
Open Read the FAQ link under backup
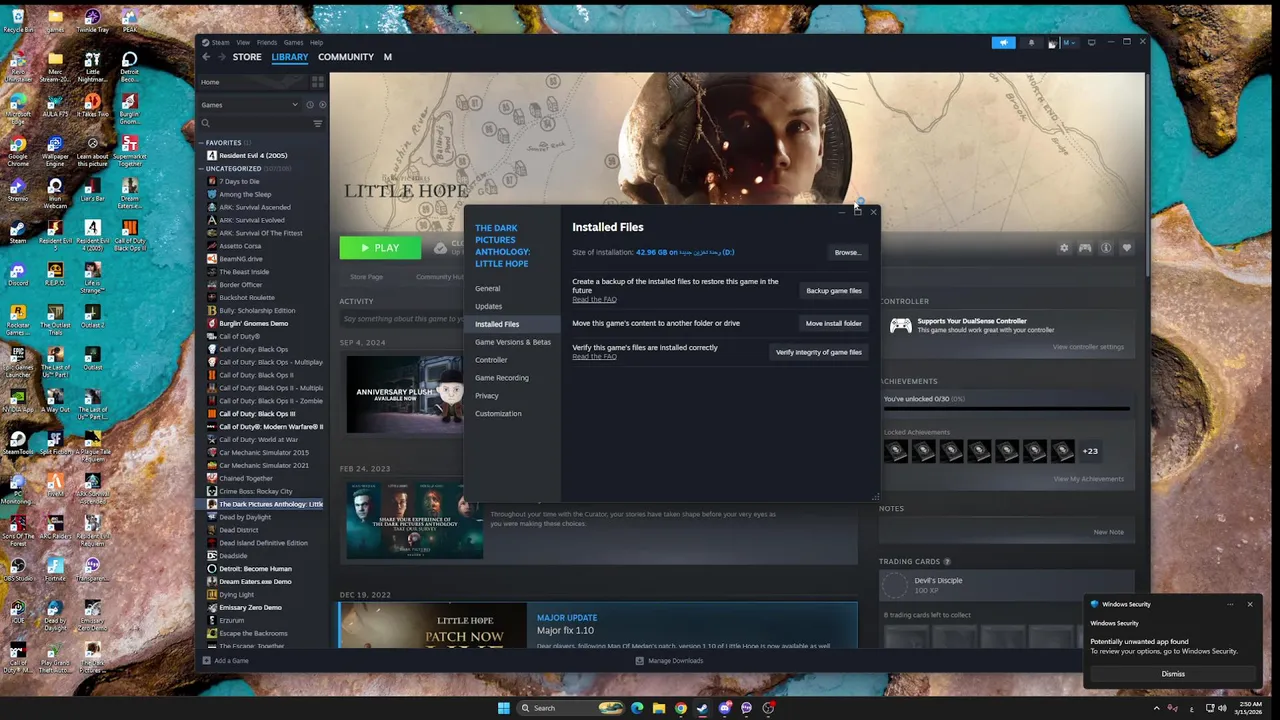(x=594, y=300)
